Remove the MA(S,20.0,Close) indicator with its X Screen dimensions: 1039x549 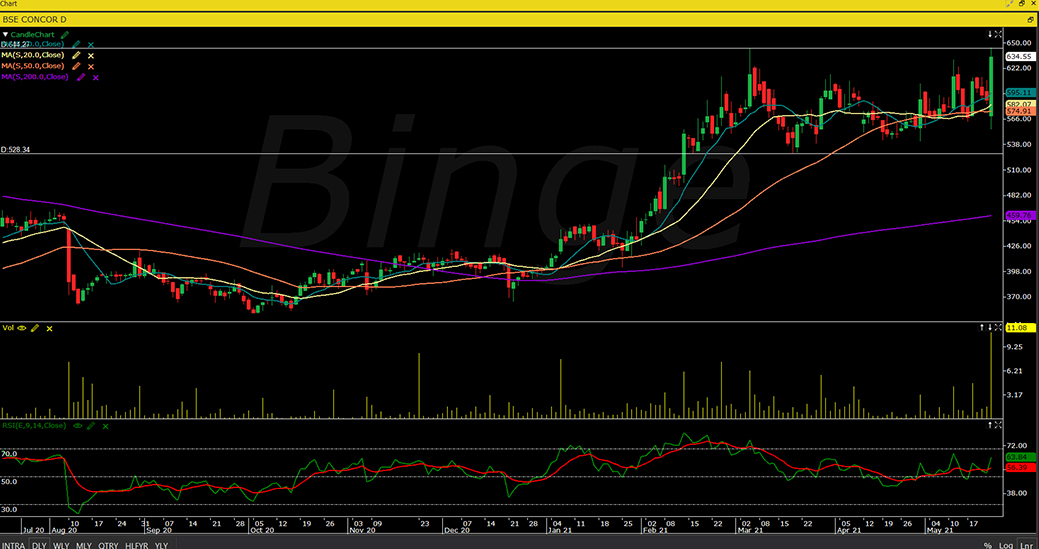pyautogui.click(x=91, y=56)
